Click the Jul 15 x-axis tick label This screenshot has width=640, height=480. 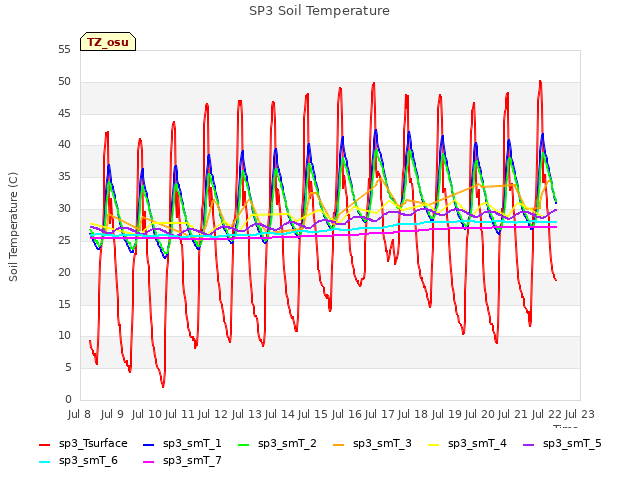(x=313, y=414)
